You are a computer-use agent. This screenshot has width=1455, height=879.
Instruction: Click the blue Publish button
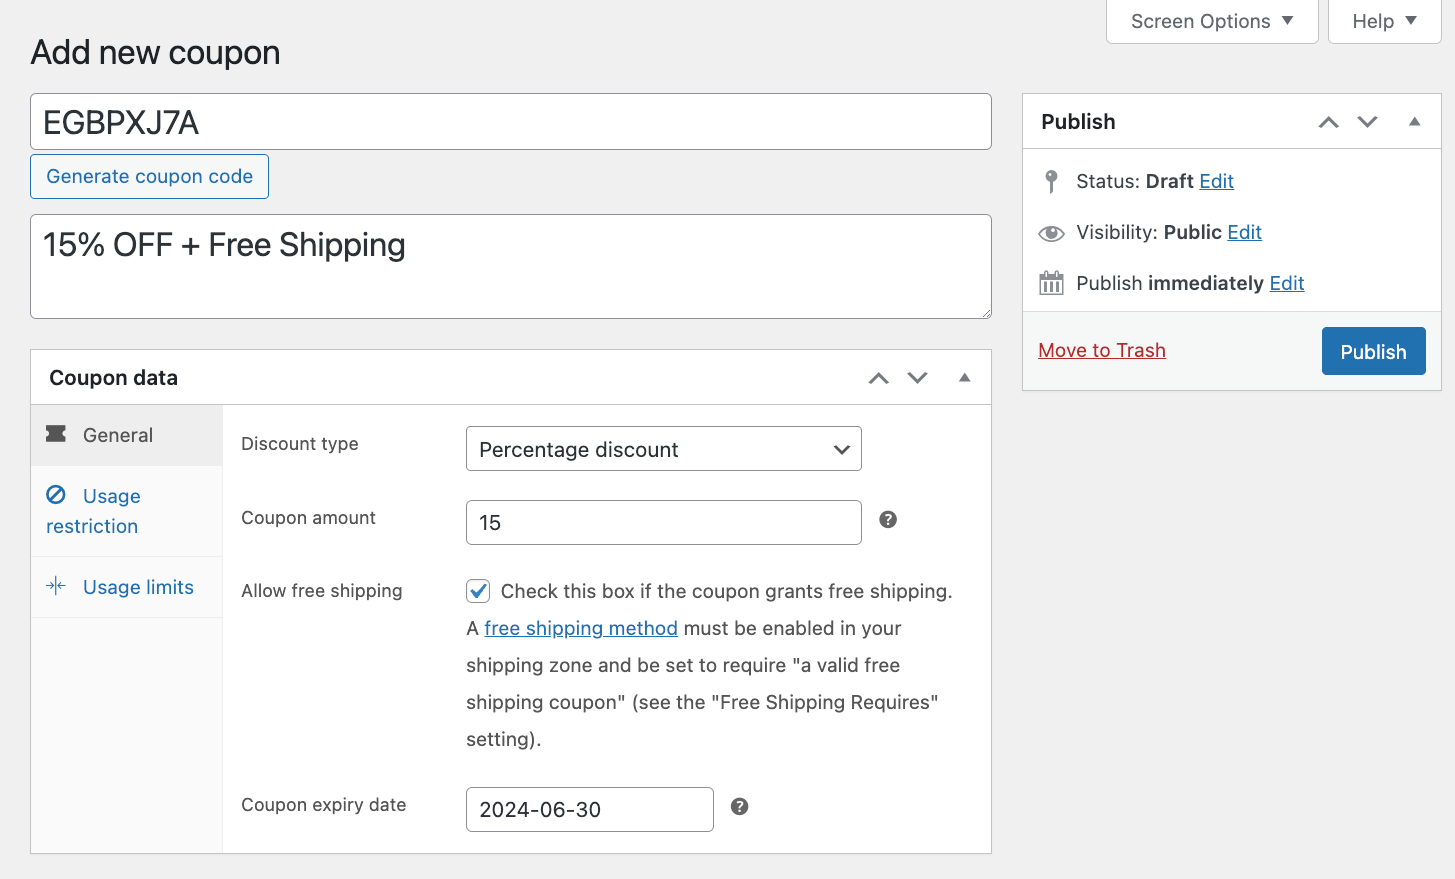pyautogui.click(x=1373, y=352)
